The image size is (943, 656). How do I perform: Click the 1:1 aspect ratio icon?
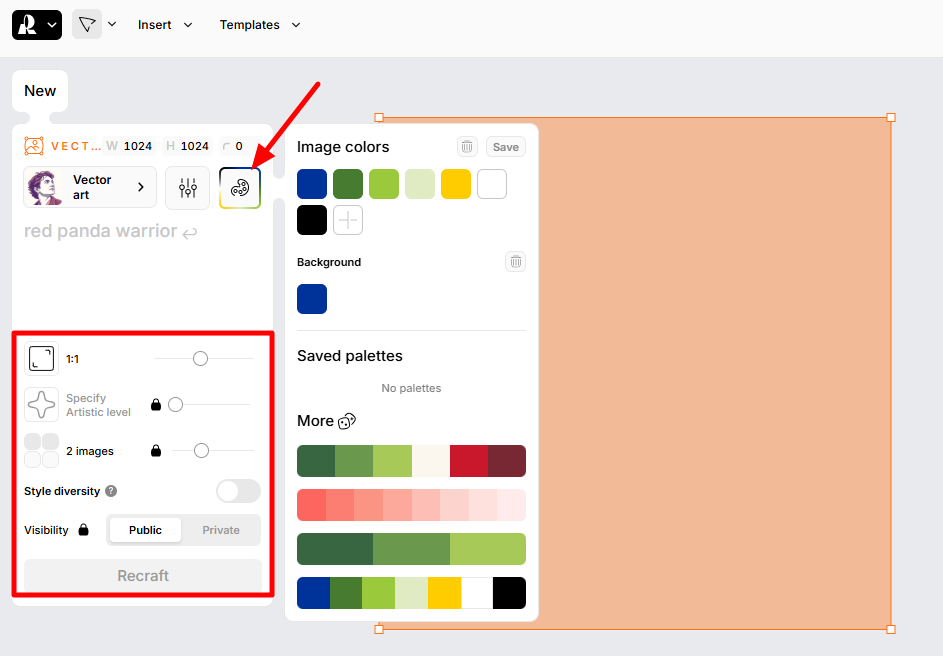[41, 359]
